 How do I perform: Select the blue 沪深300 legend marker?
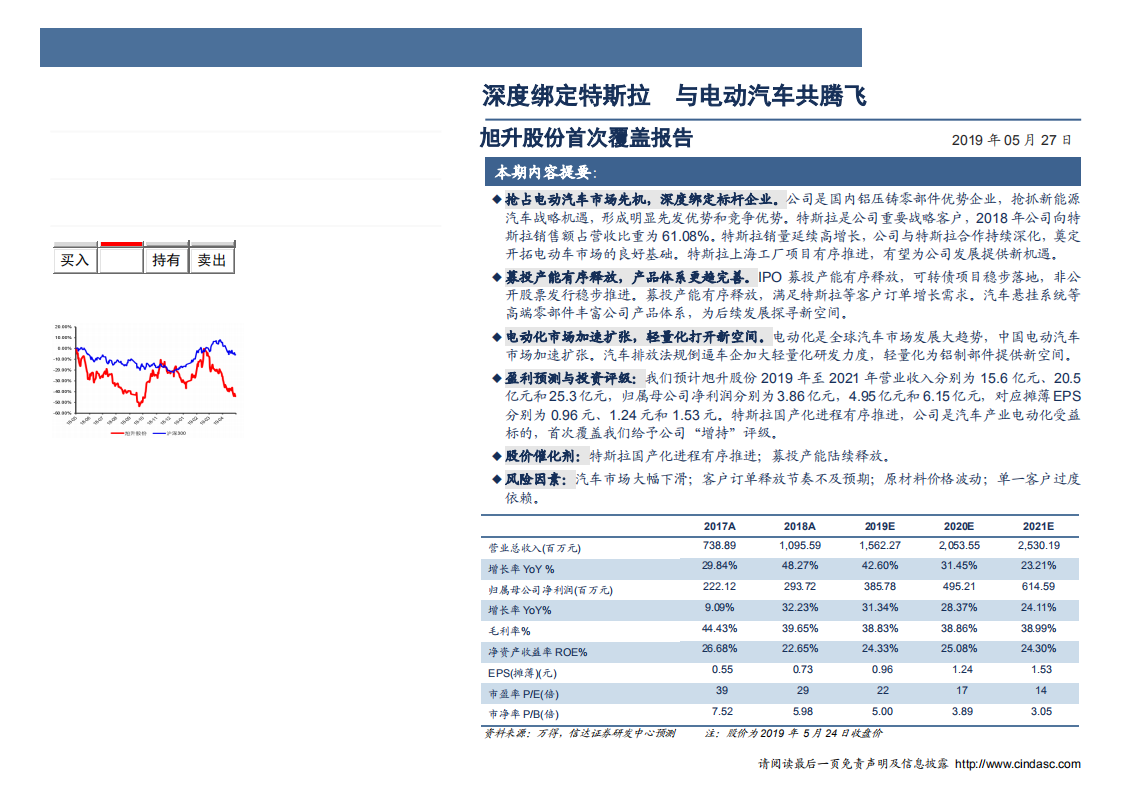pos(160,433)
